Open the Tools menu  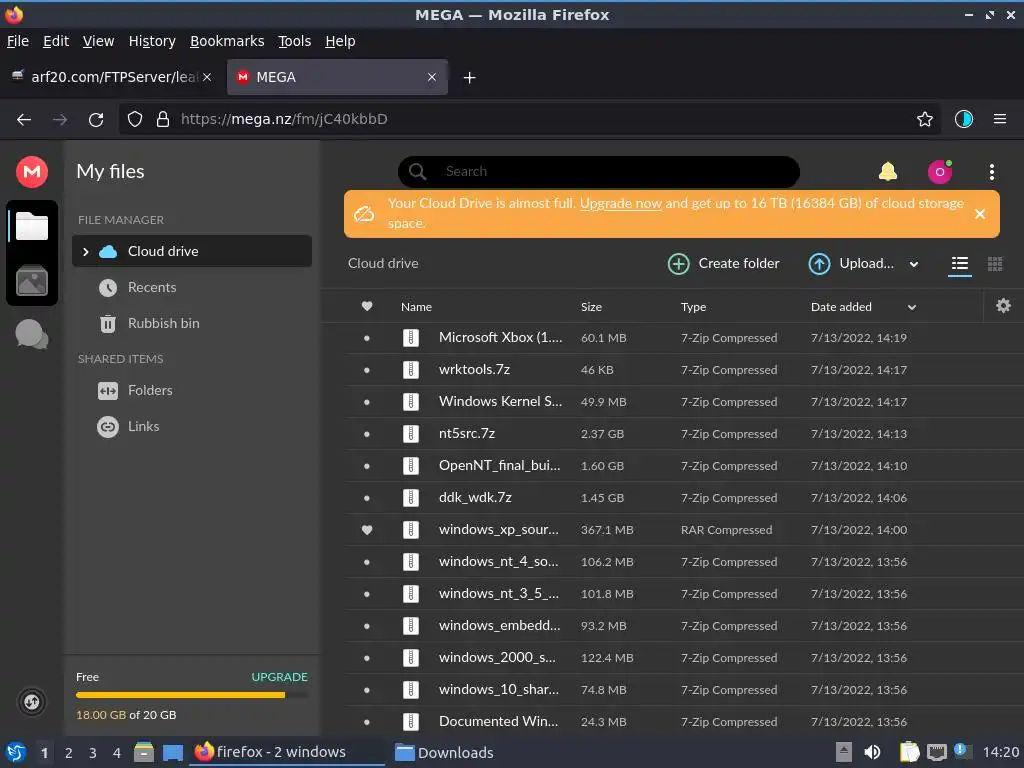294,41
